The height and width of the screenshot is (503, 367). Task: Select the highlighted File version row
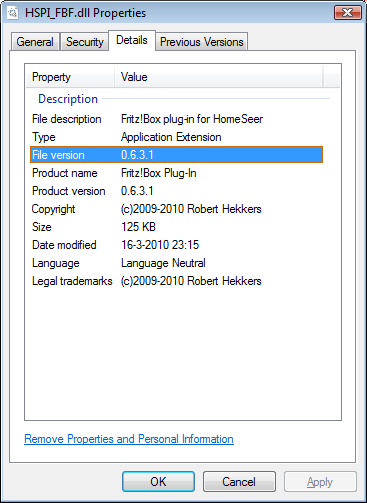[176, 155]
